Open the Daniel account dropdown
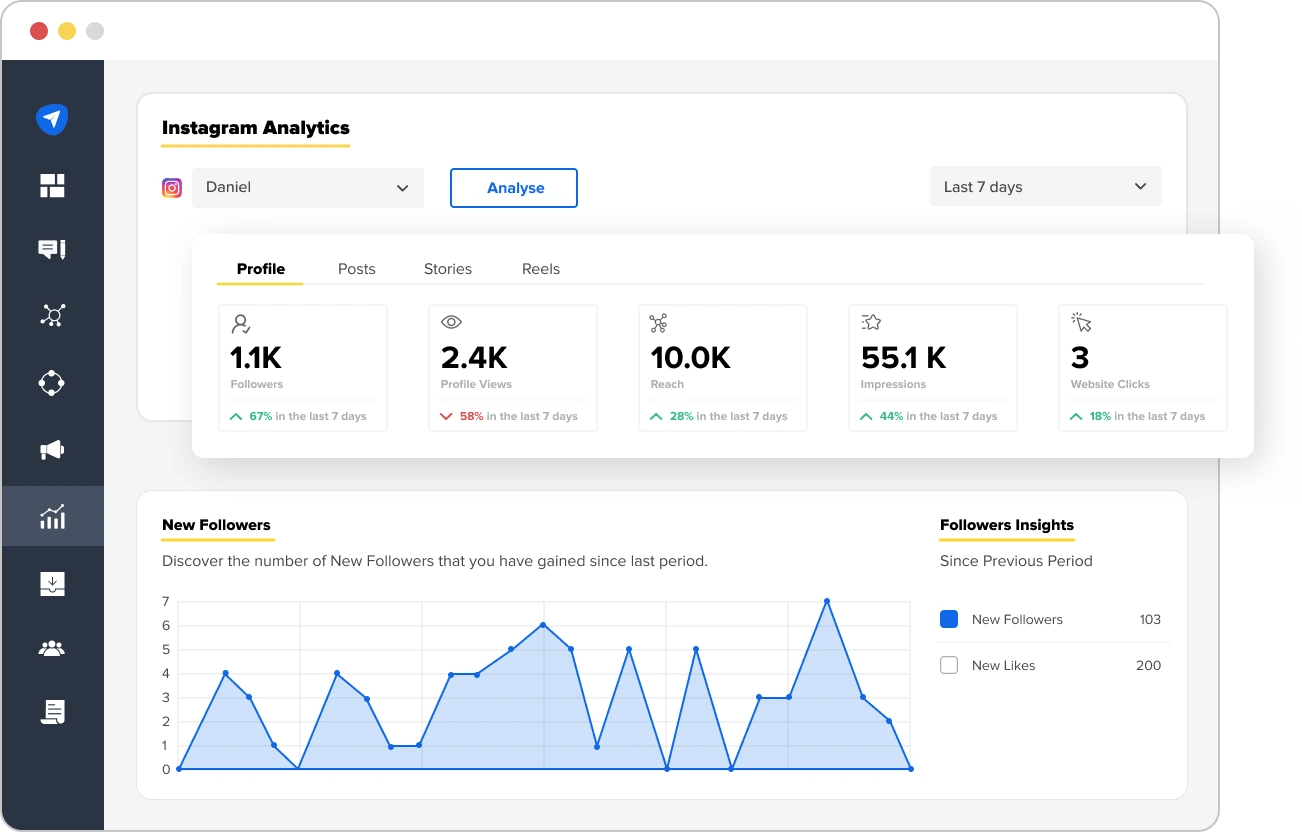Screen dimensions: 1302x832 pos(307,187)
